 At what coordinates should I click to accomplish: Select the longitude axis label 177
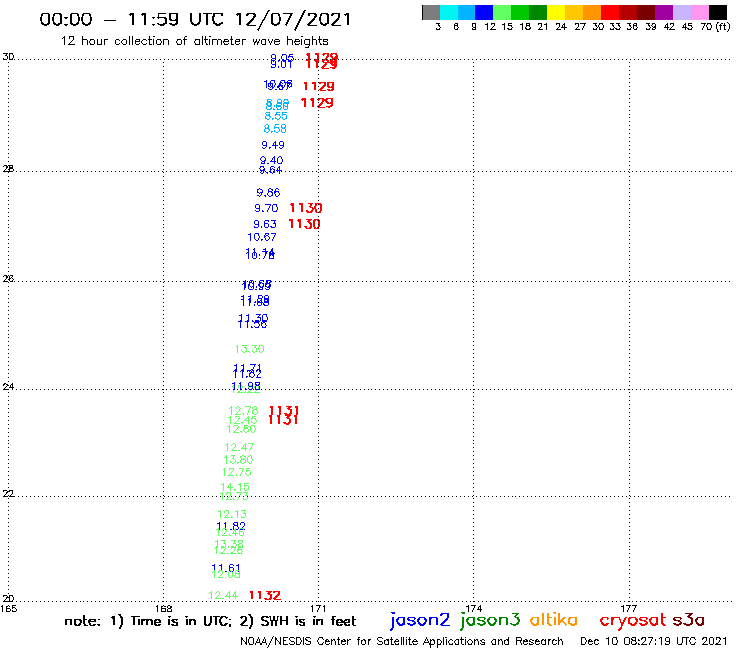[x=629, y=608]
